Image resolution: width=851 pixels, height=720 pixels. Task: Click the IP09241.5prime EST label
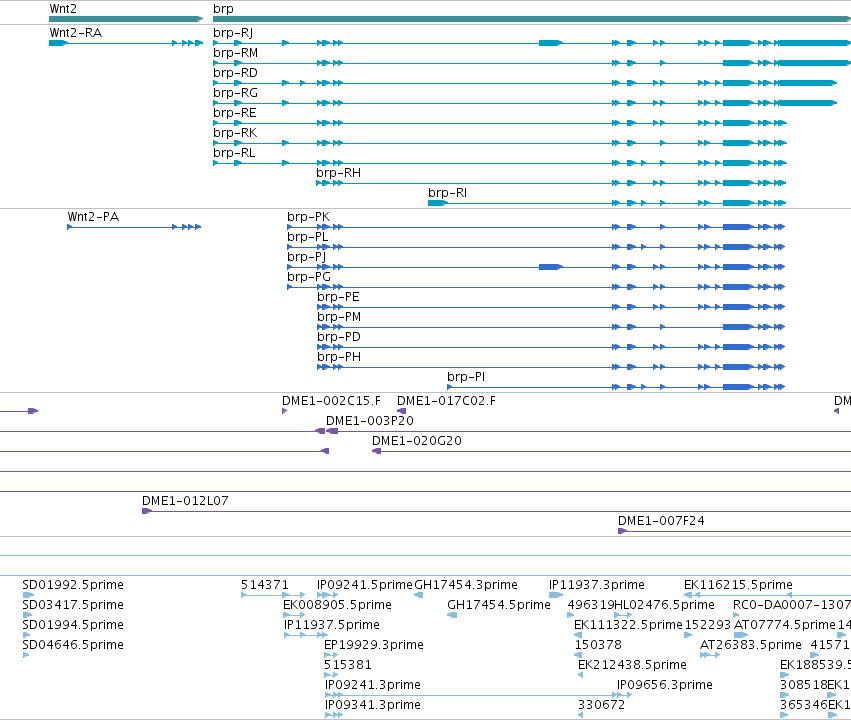click(365, 585)
